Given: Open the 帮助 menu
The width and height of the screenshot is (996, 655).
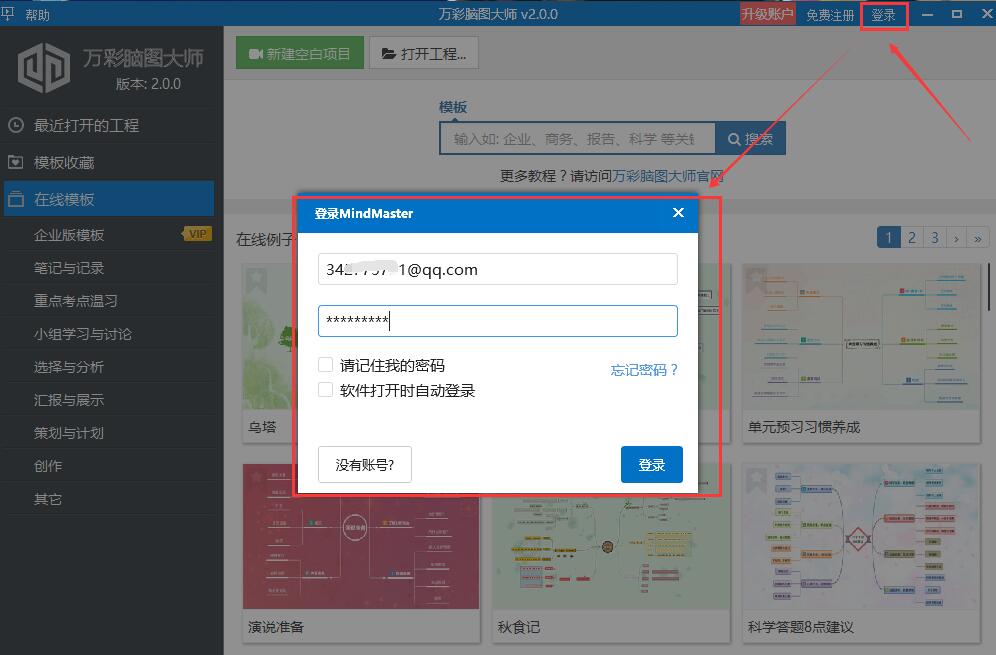Looking at the screenshot, I should tap(38, 14).
